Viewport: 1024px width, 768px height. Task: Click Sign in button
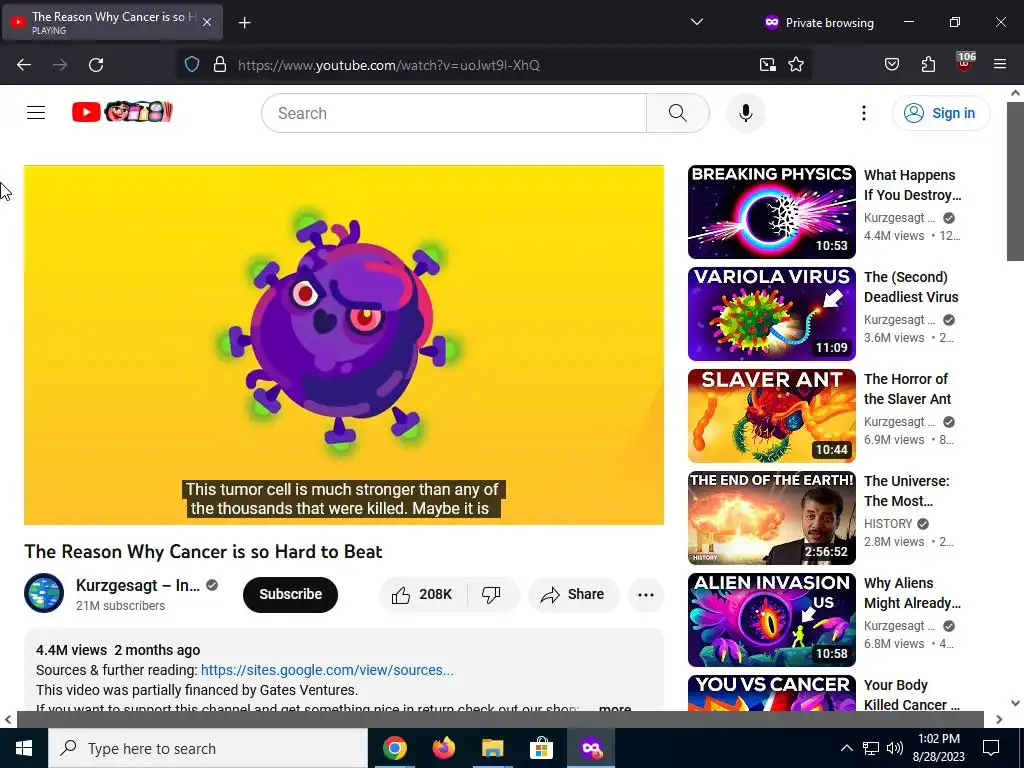941,113
